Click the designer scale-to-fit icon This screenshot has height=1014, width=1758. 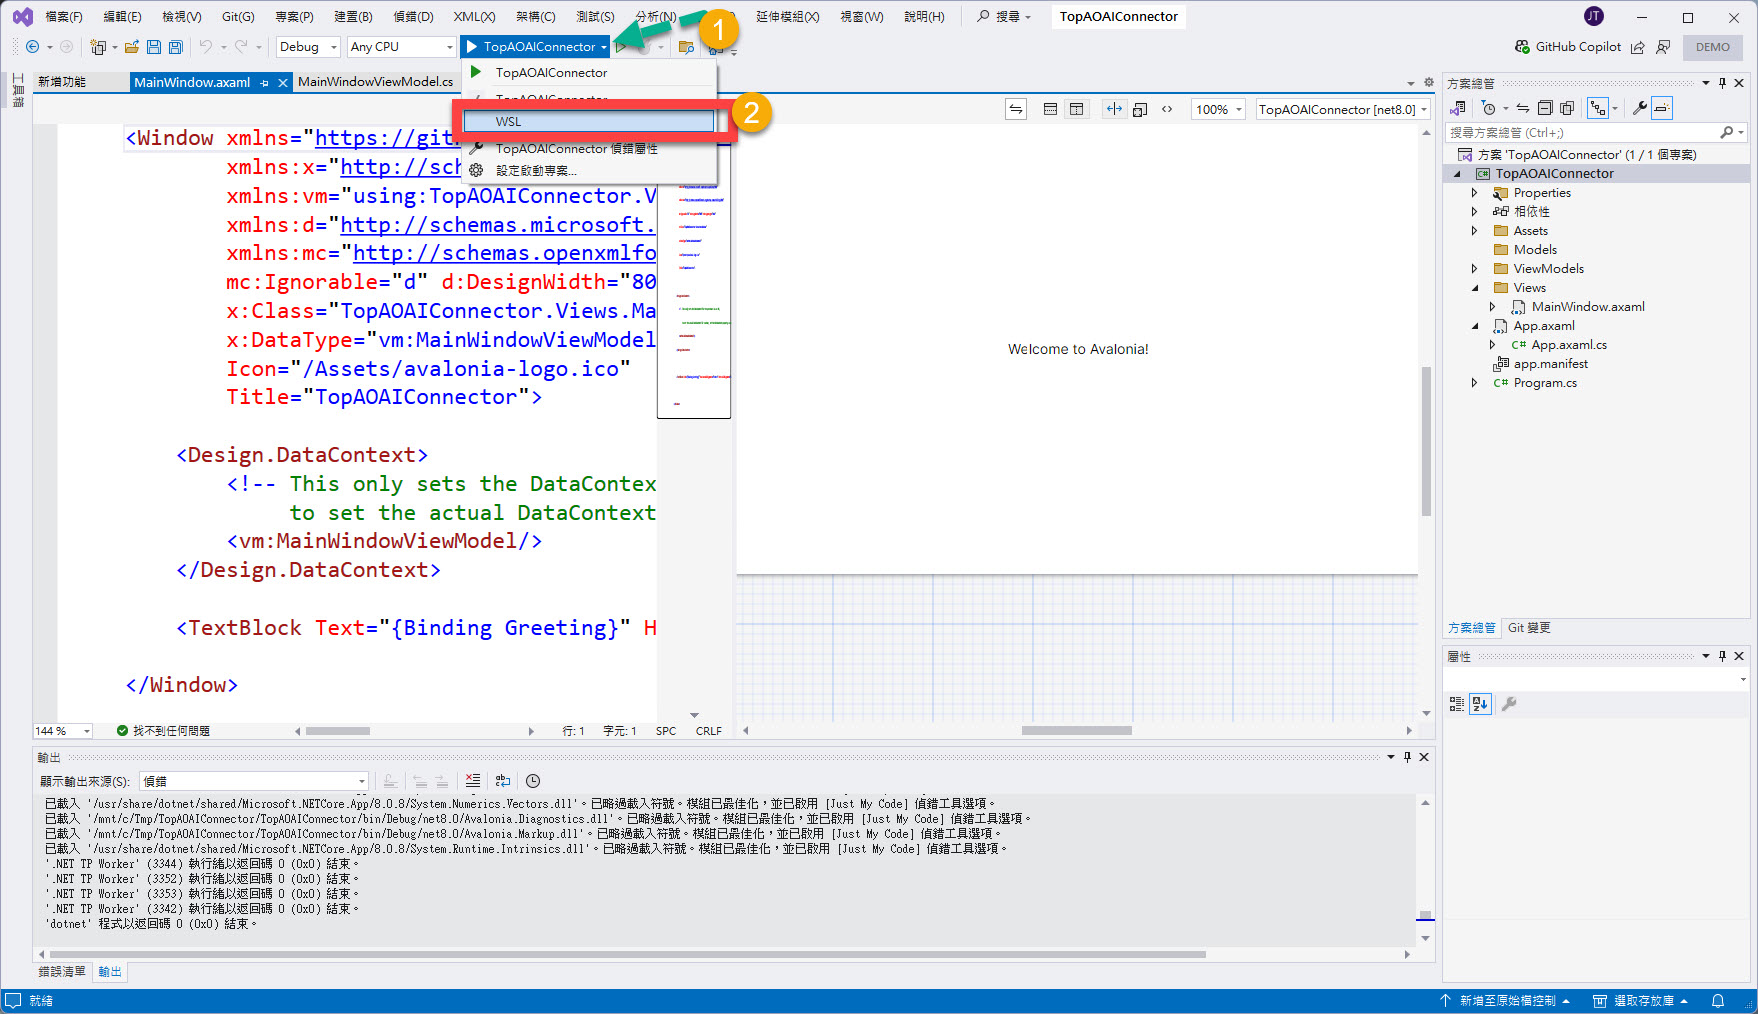tap(1140, 109)
